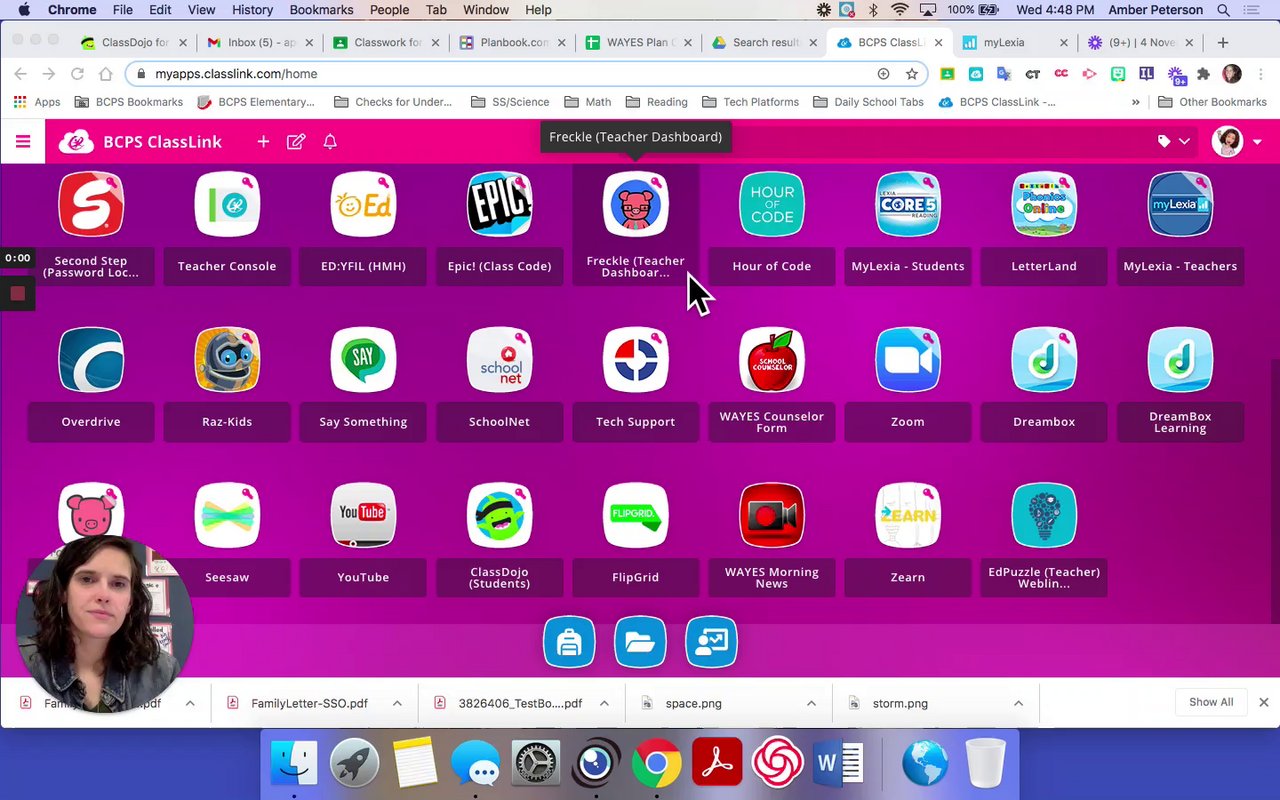Image resolution: width=1280 pixels, height=800 pixels.
Task: Switch to Gmail Inbox tab
Action: click(260, 43)
